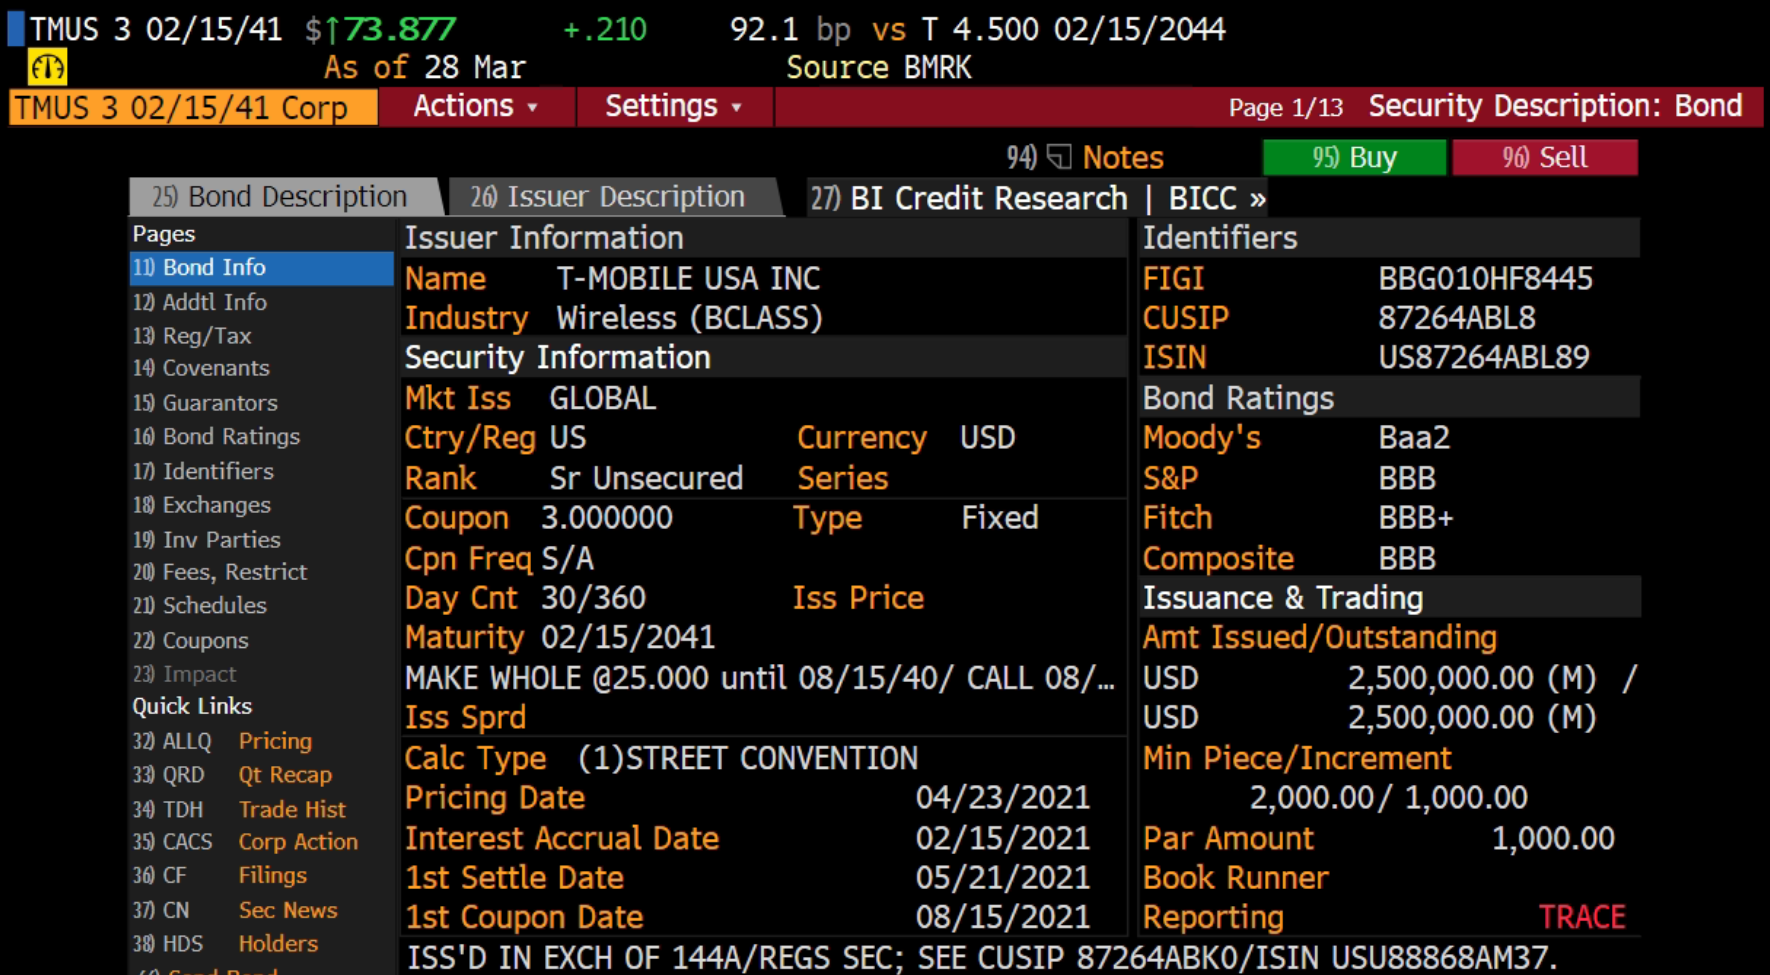Click the ISIN value US87264ABL89
1770x975 pixels.
click(1483, 357)
